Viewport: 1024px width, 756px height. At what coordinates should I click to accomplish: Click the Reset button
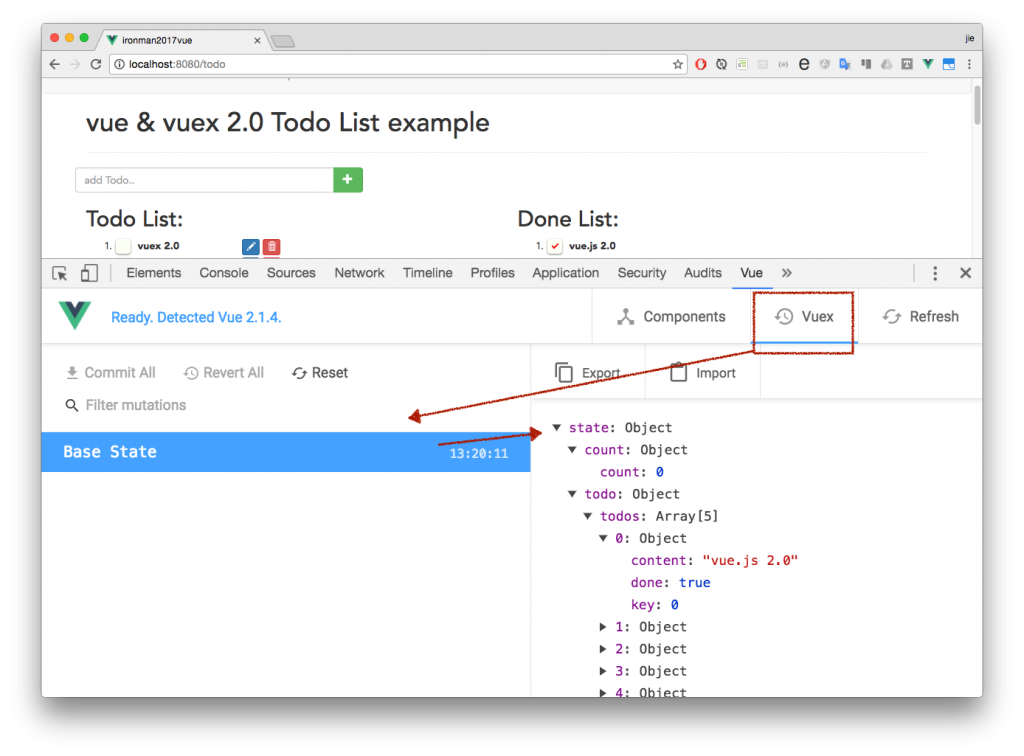(320, 373)
